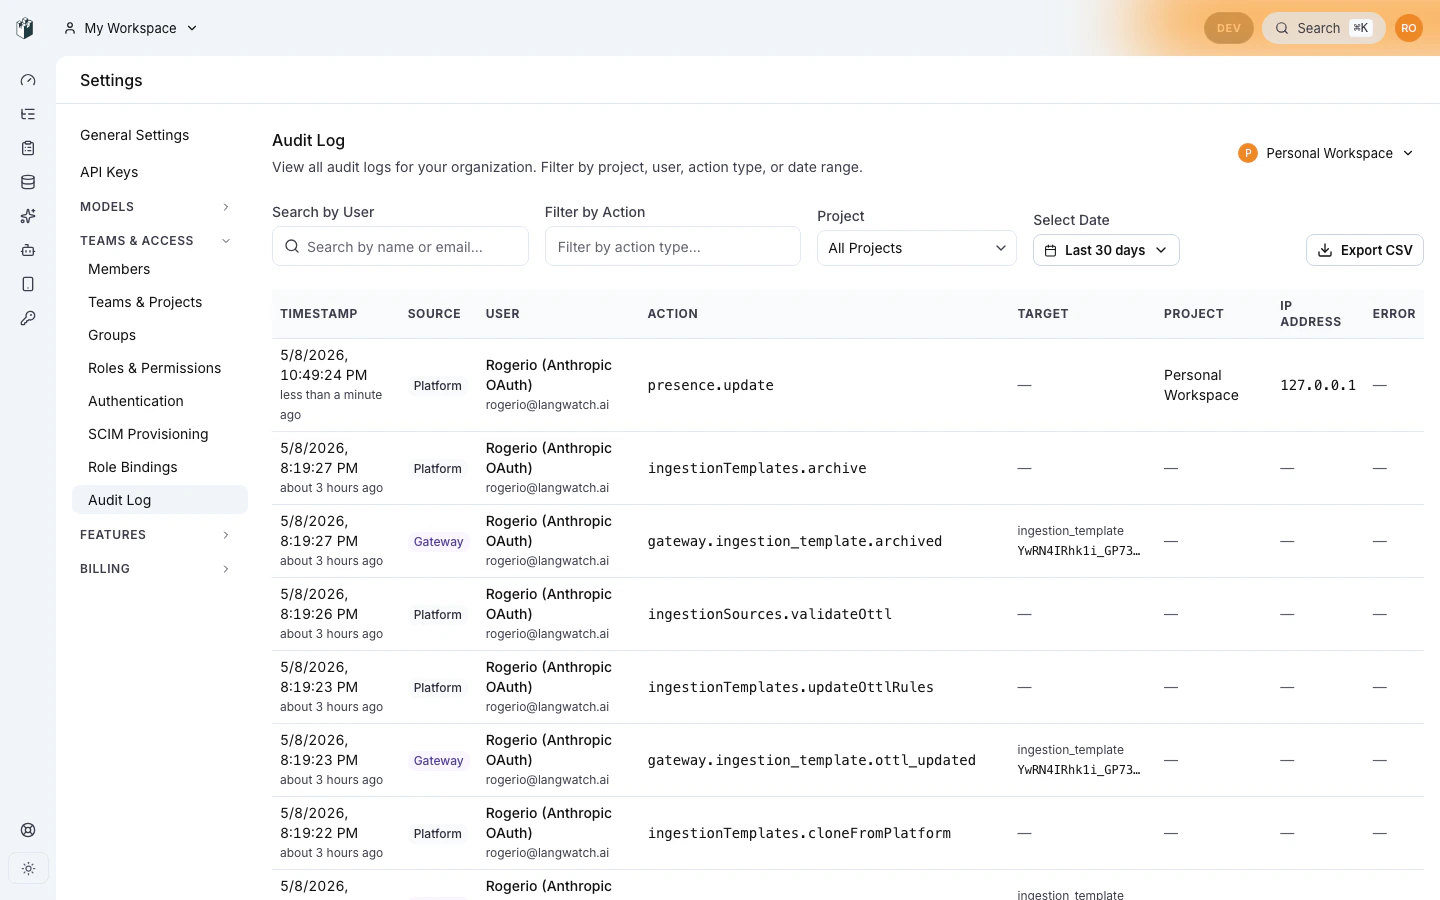Open the All Projects filter dropdown
Viewport: 1440px width, 900px height.
917,248
